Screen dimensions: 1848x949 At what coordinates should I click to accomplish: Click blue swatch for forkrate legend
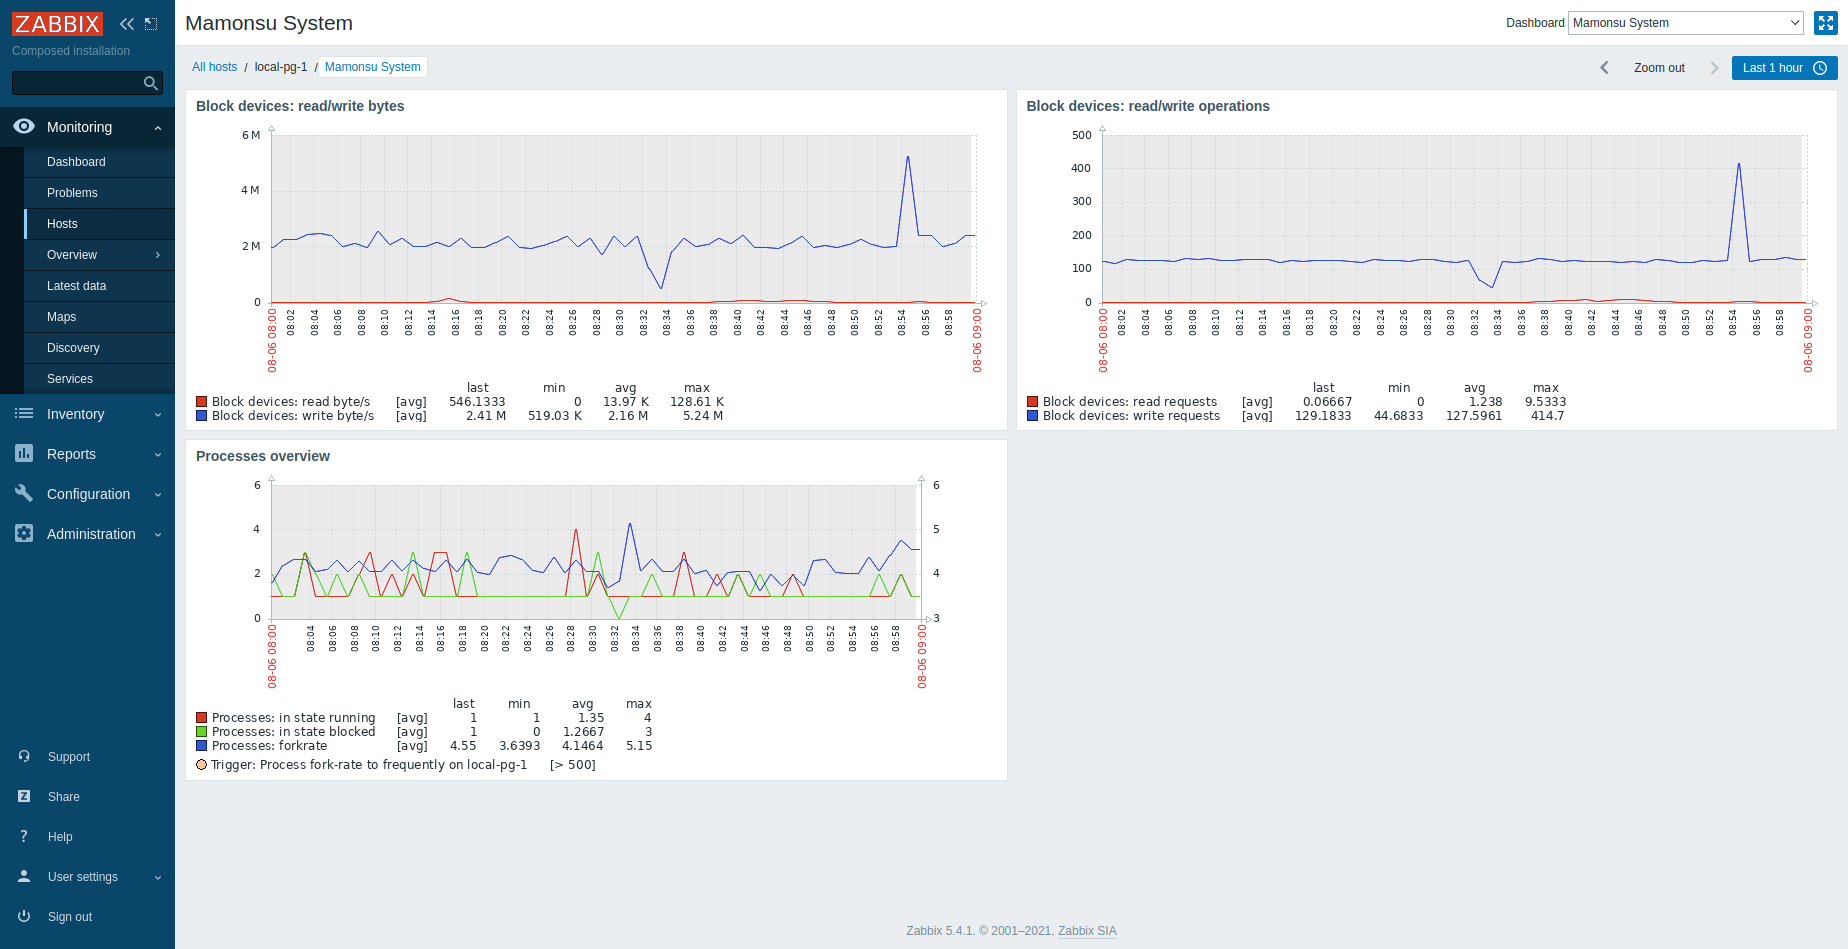click(x=202, y=746)
